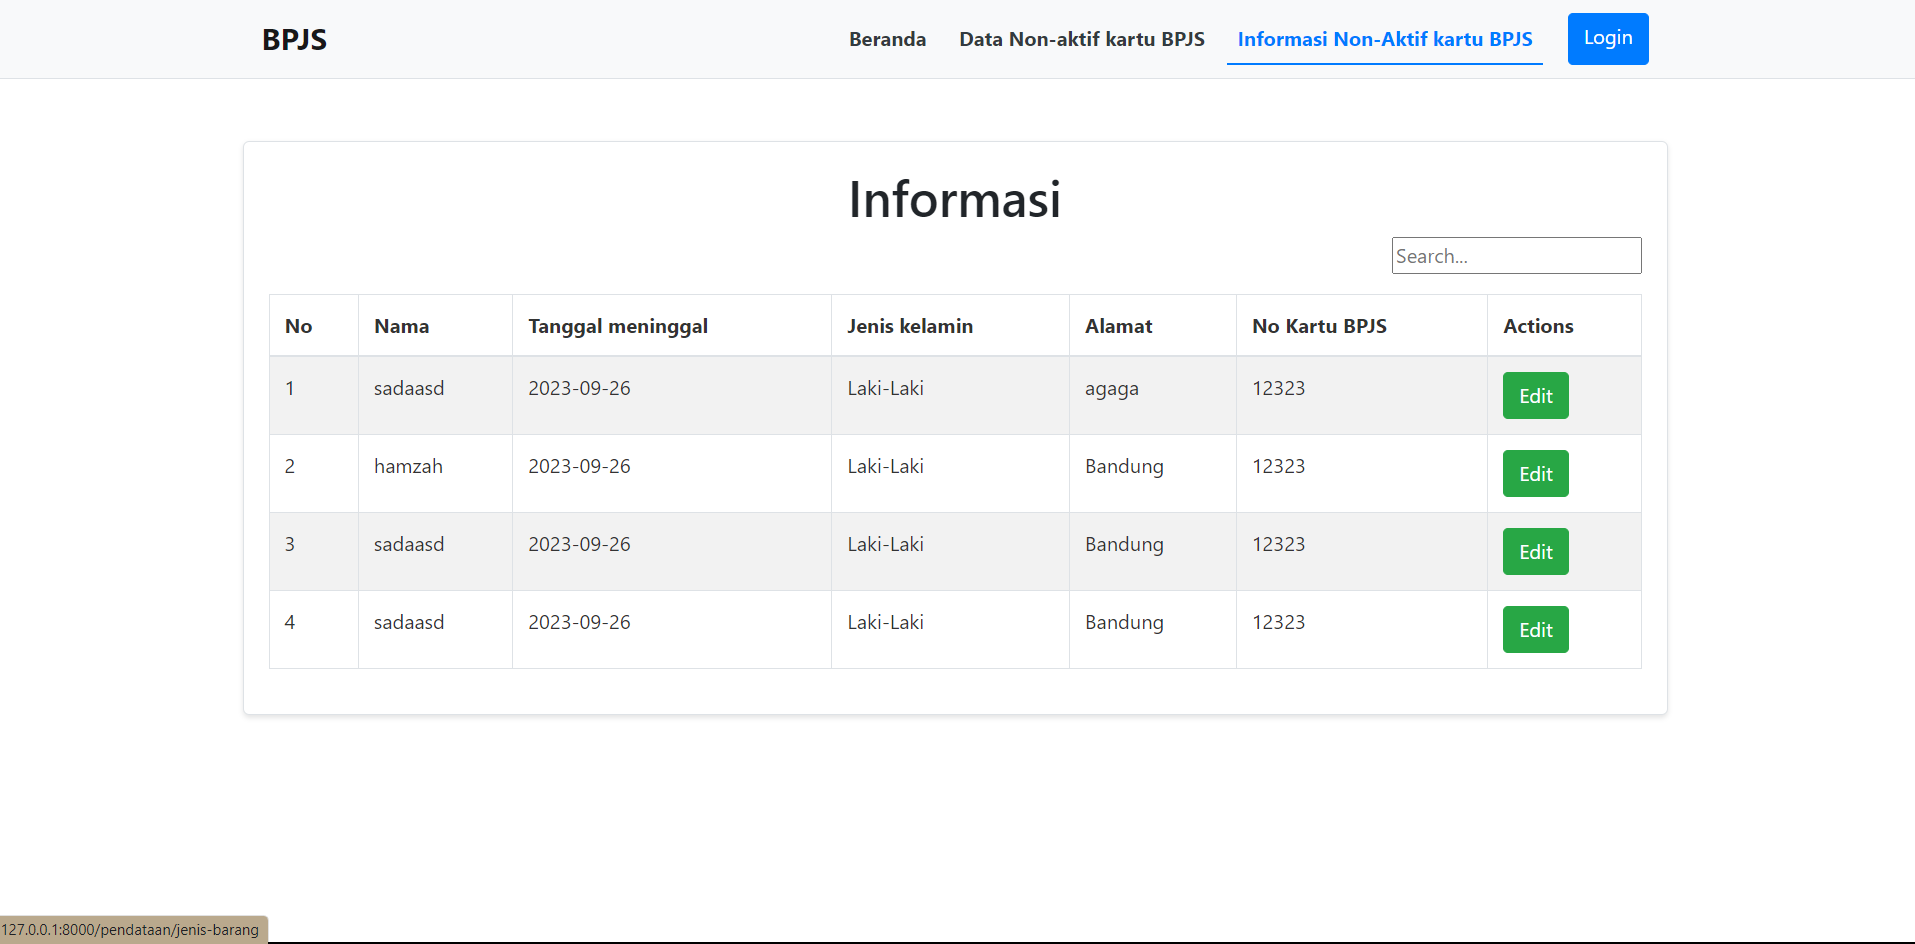This screenshot has width=1915, height=944.
Task: Select Informasi Non-Aktif kartu BPJS tab
Action: point(1384,39)
